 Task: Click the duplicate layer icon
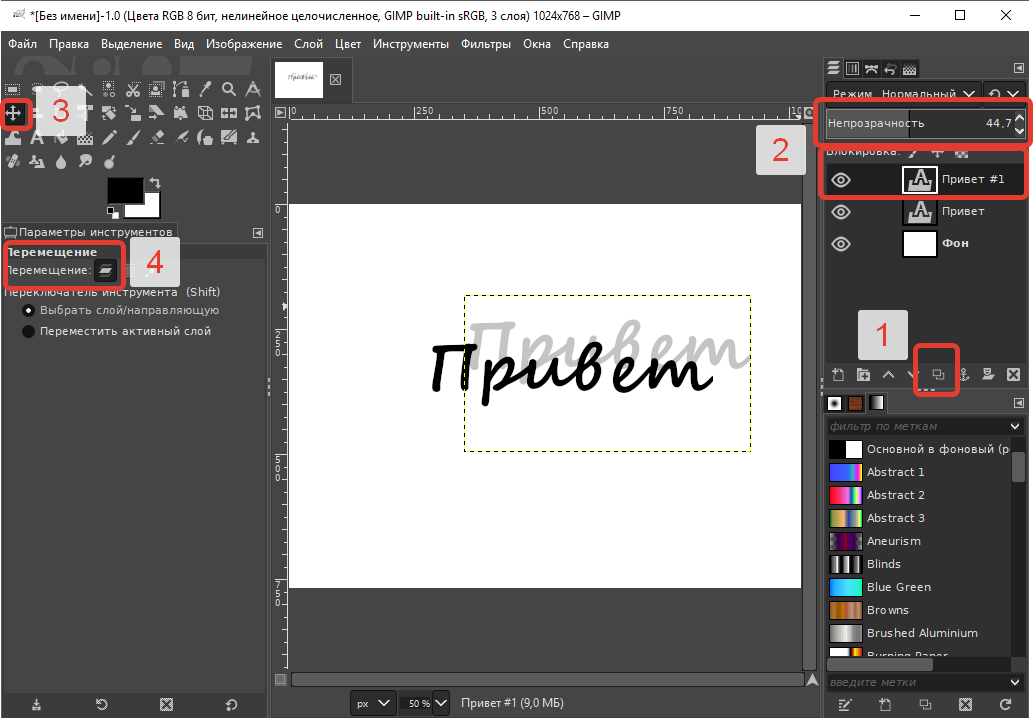[x=938, y=375]
